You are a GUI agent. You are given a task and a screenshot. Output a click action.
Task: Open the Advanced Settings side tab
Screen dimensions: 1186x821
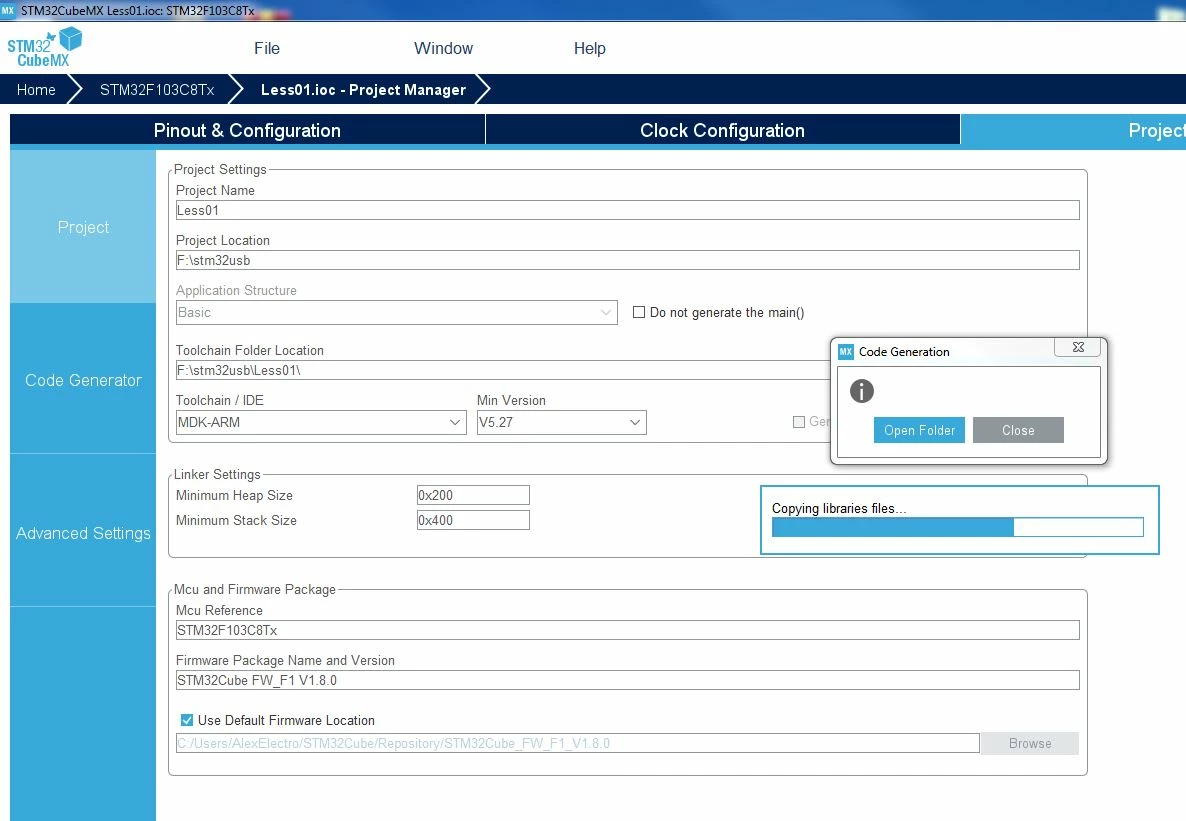click(83, 533)
